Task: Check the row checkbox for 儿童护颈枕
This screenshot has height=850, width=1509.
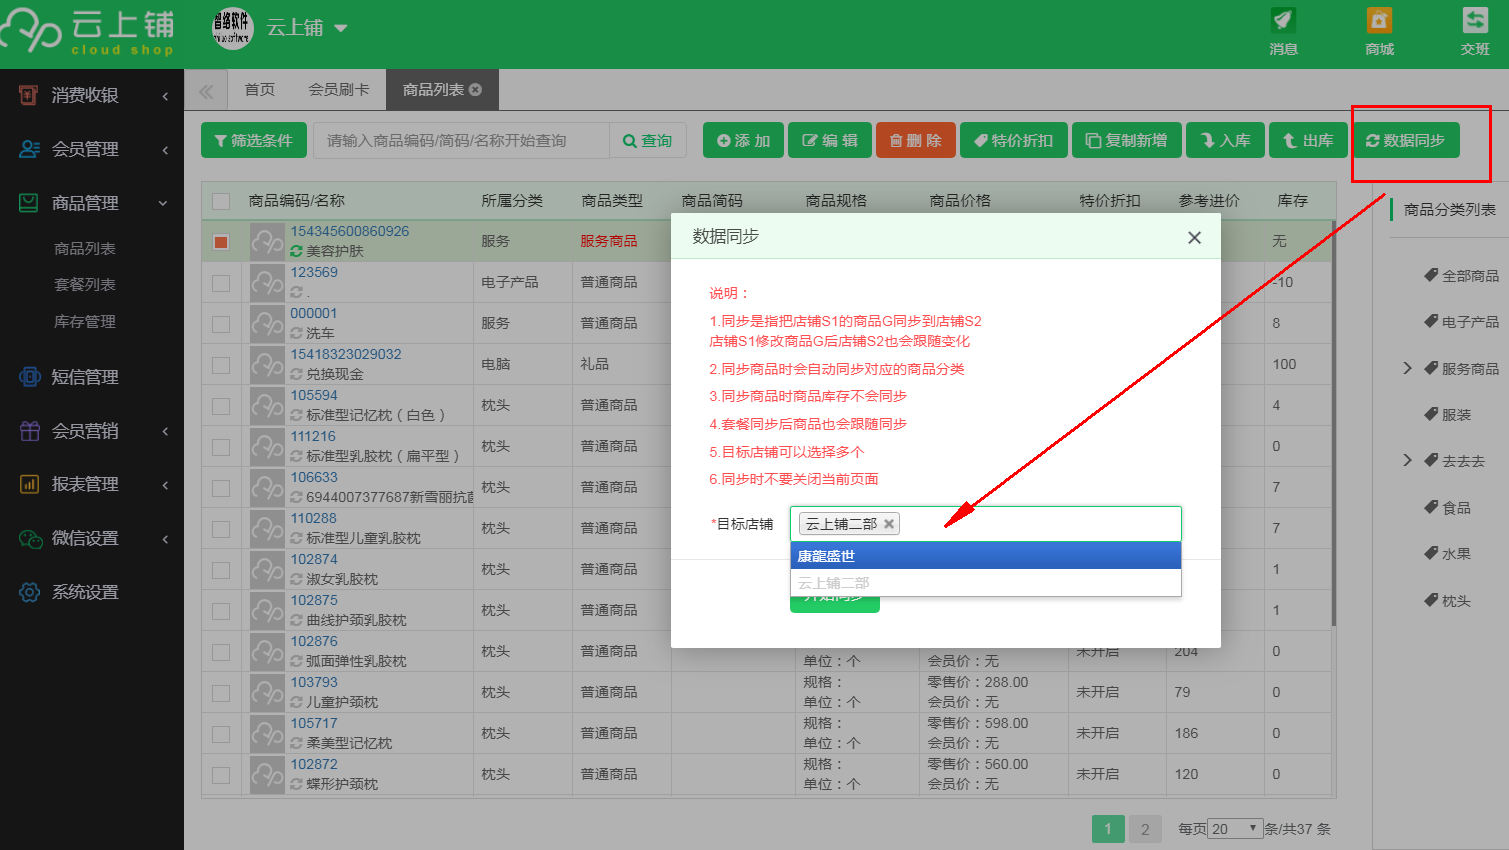Action: click(221, 693)
